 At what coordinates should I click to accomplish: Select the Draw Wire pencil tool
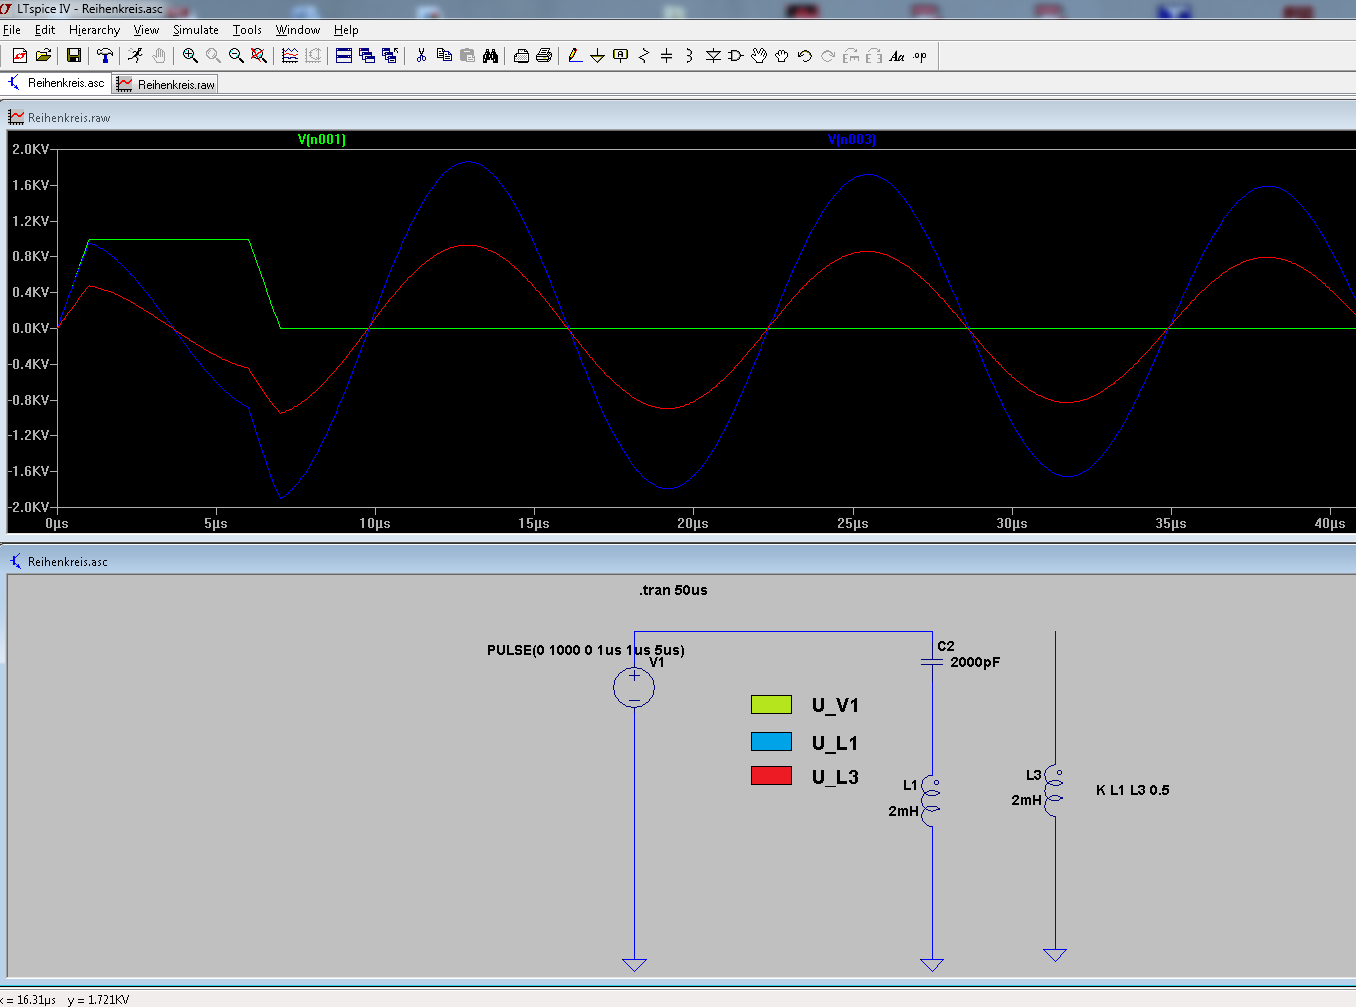(x=574, y=56)
